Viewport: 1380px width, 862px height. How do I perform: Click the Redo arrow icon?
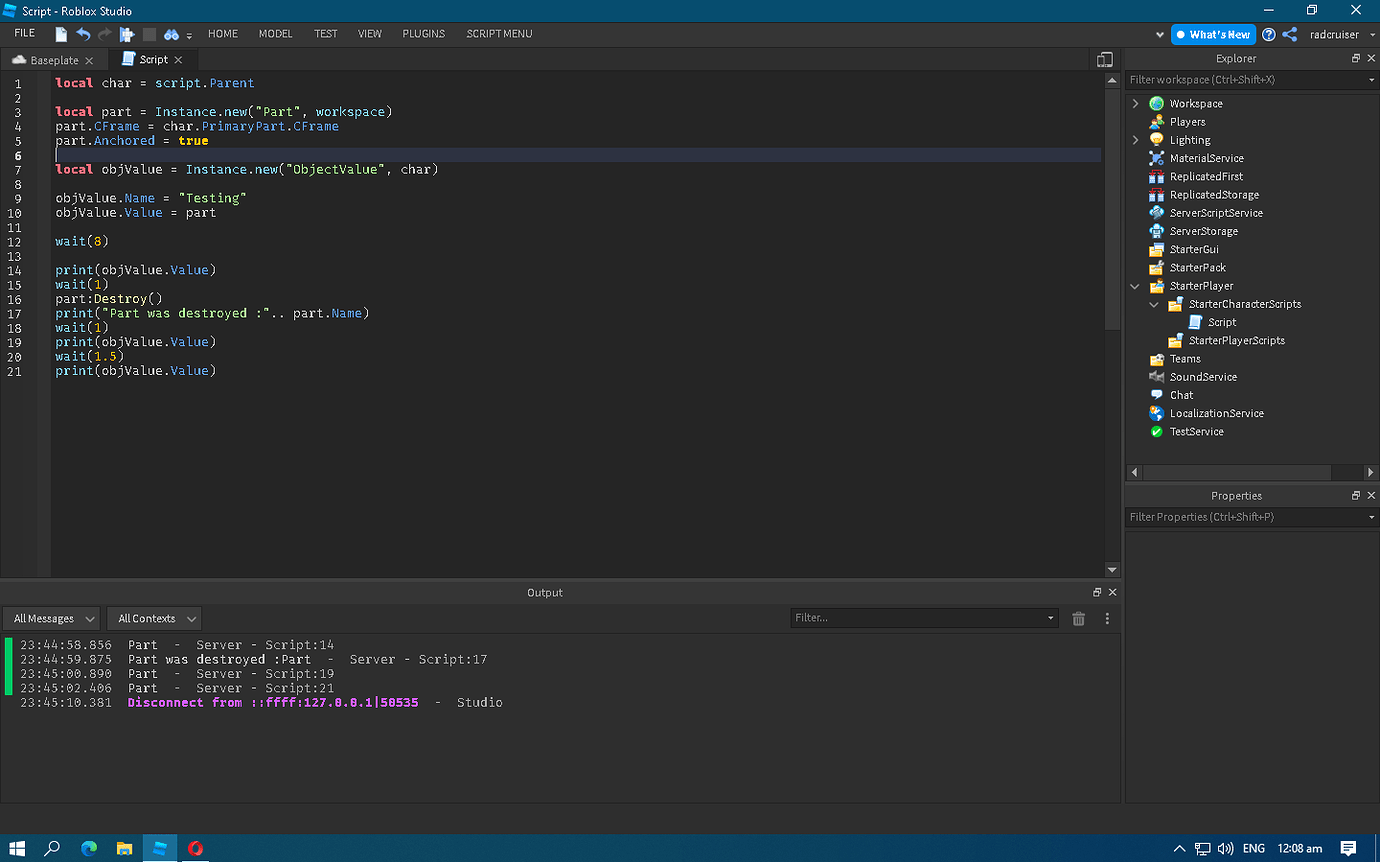(x=104, y=33)
